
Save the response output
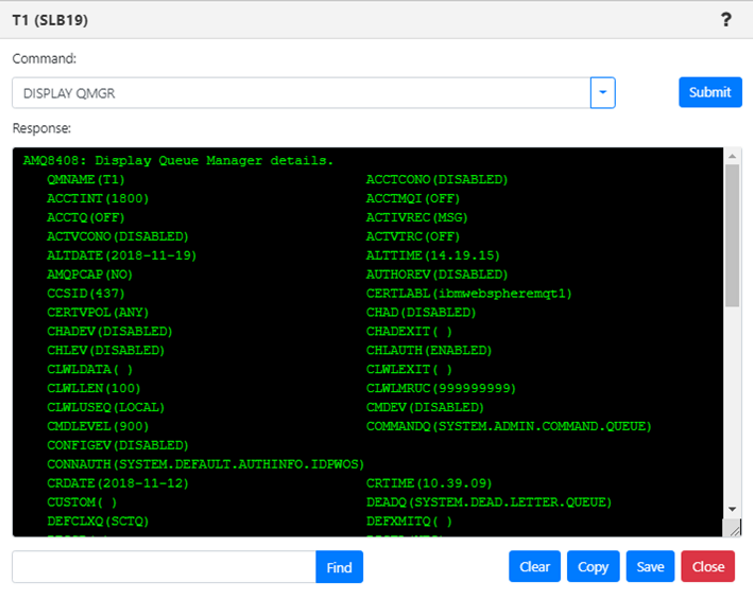tap(650, 567)
